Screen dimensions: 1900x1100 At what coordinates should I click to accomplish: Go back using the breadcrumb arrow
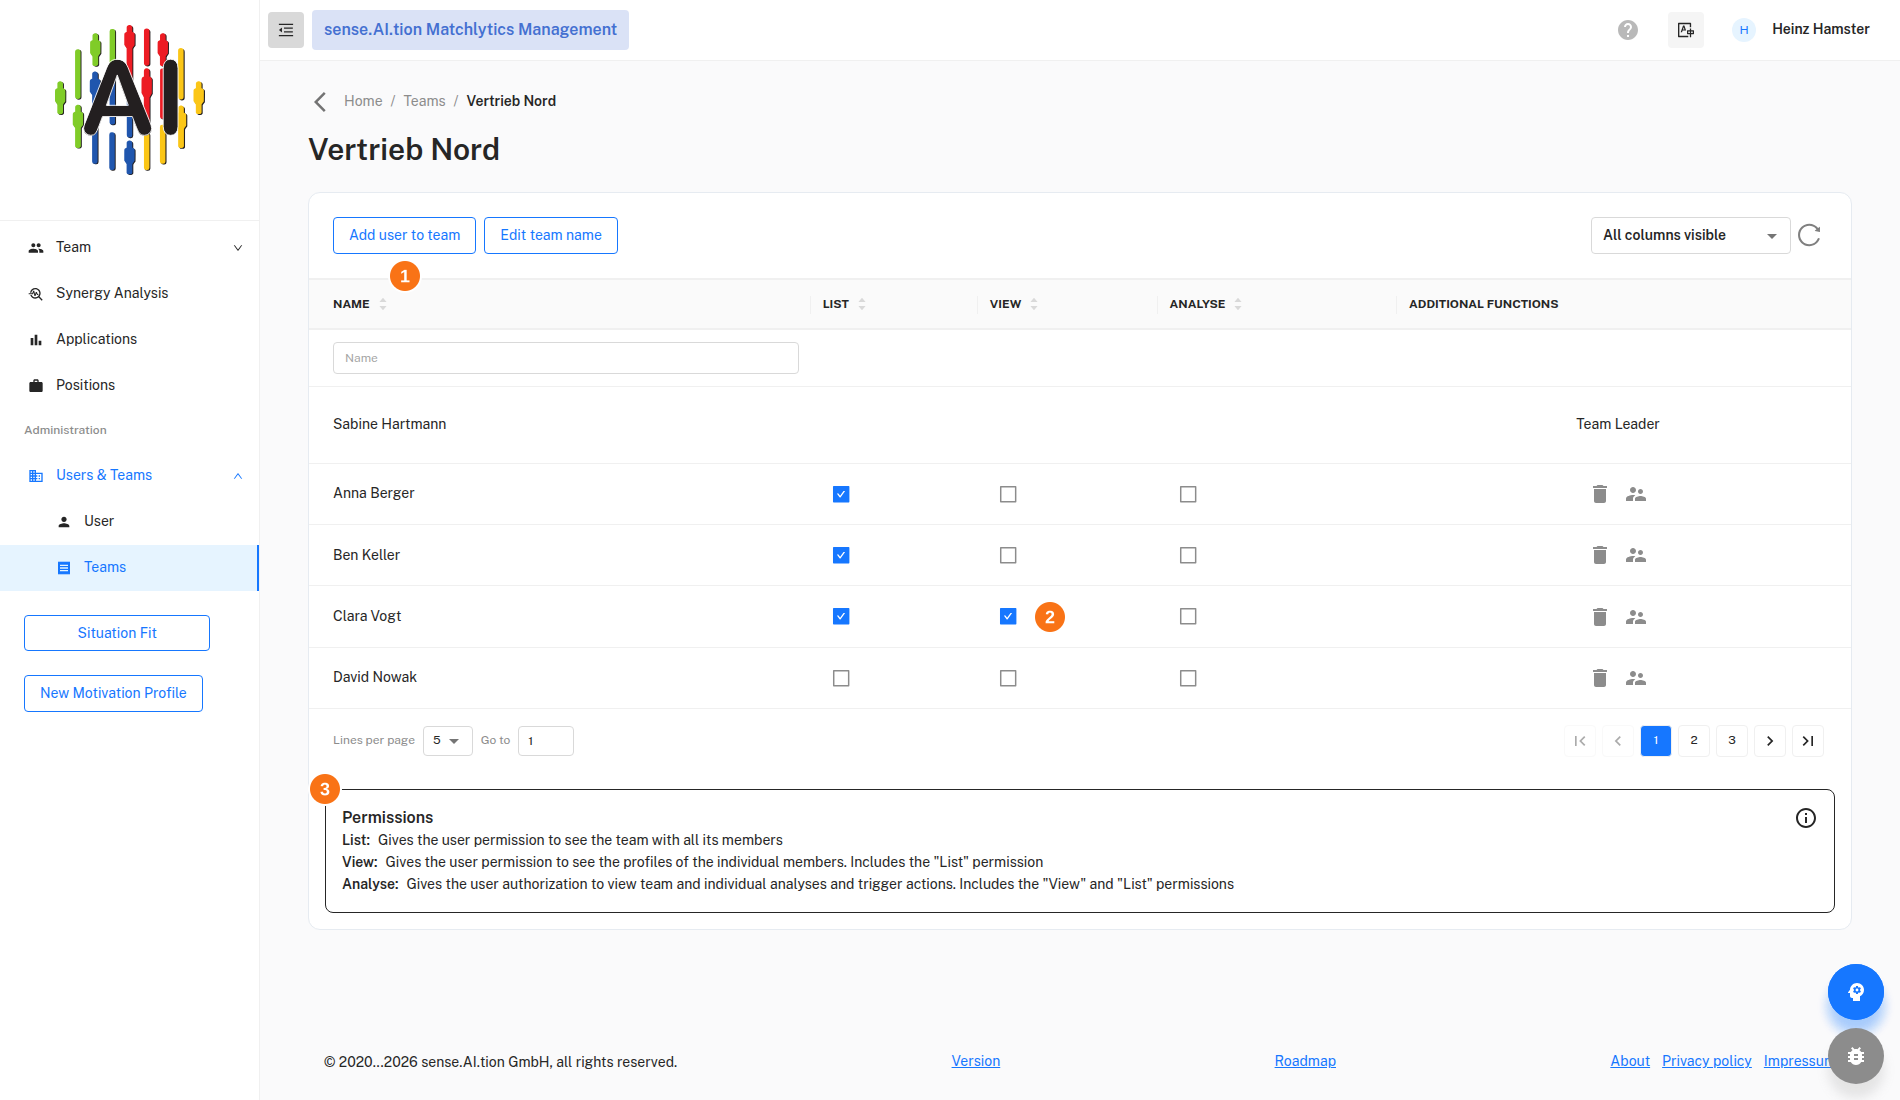[x=320, y=101]
